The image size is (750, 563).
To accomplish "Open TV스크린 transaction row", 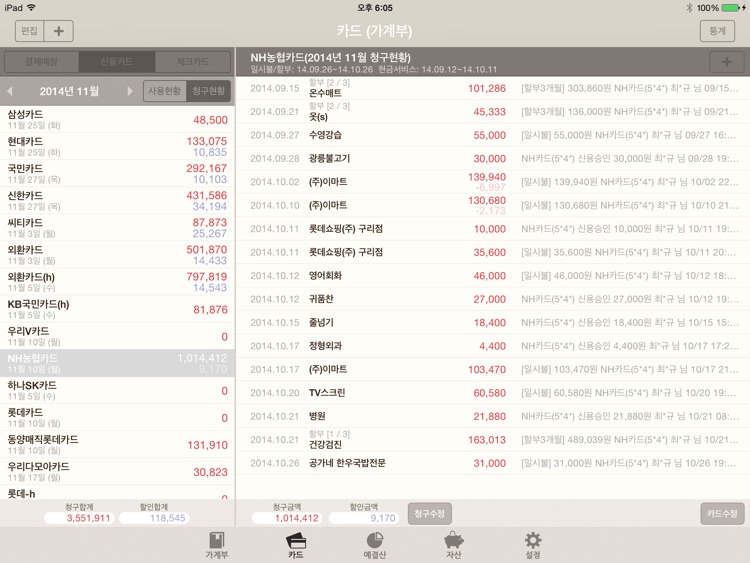I will coord(493,393).
